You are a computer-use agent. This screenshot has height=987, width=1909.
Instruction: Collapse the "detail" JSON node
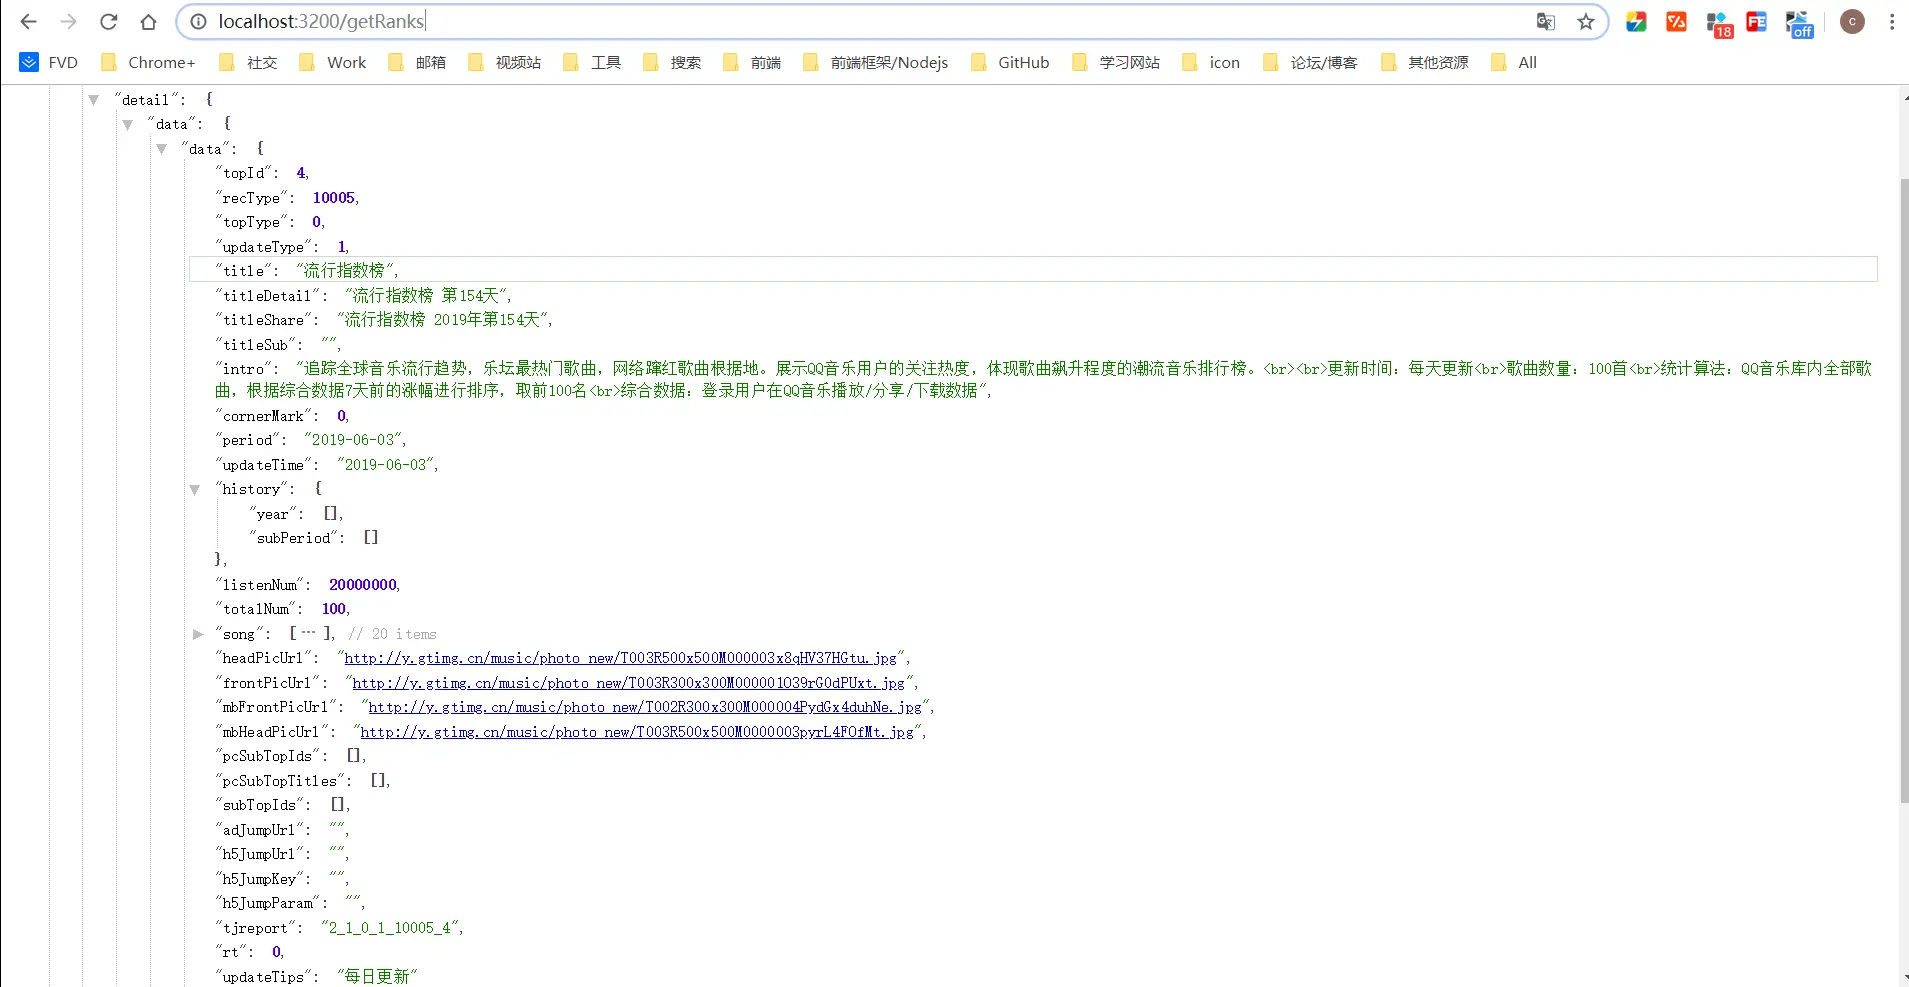click(x=93, y=100)
